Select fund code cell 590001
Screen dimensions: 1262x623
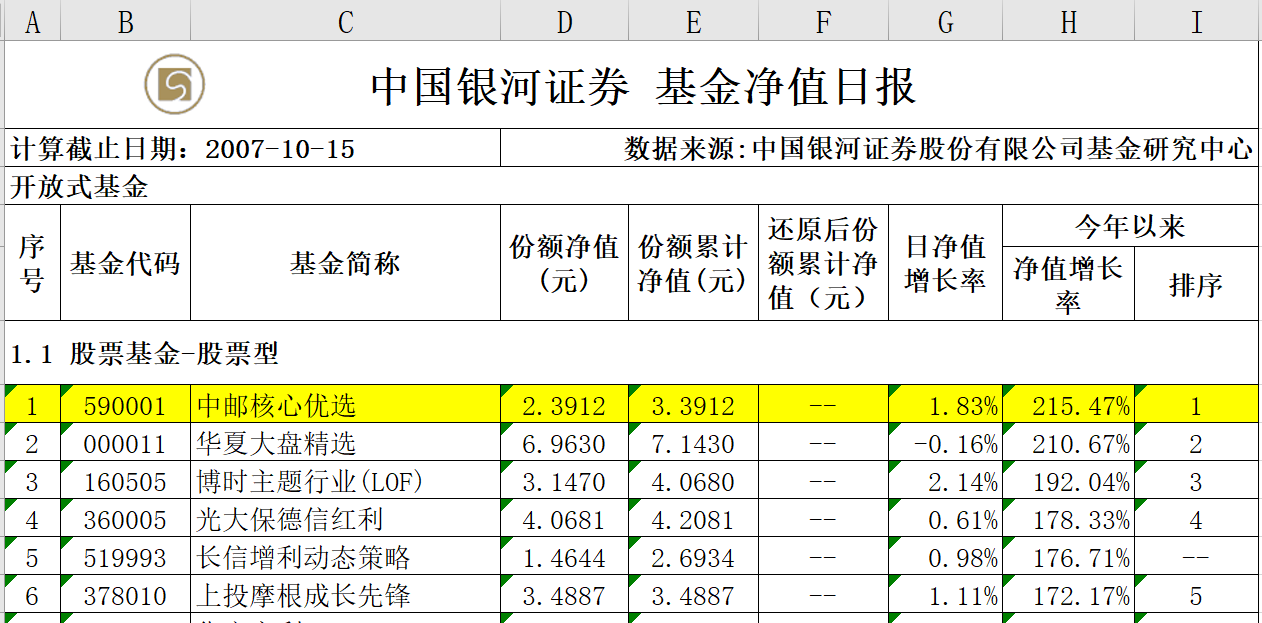(x=125, y=405)
